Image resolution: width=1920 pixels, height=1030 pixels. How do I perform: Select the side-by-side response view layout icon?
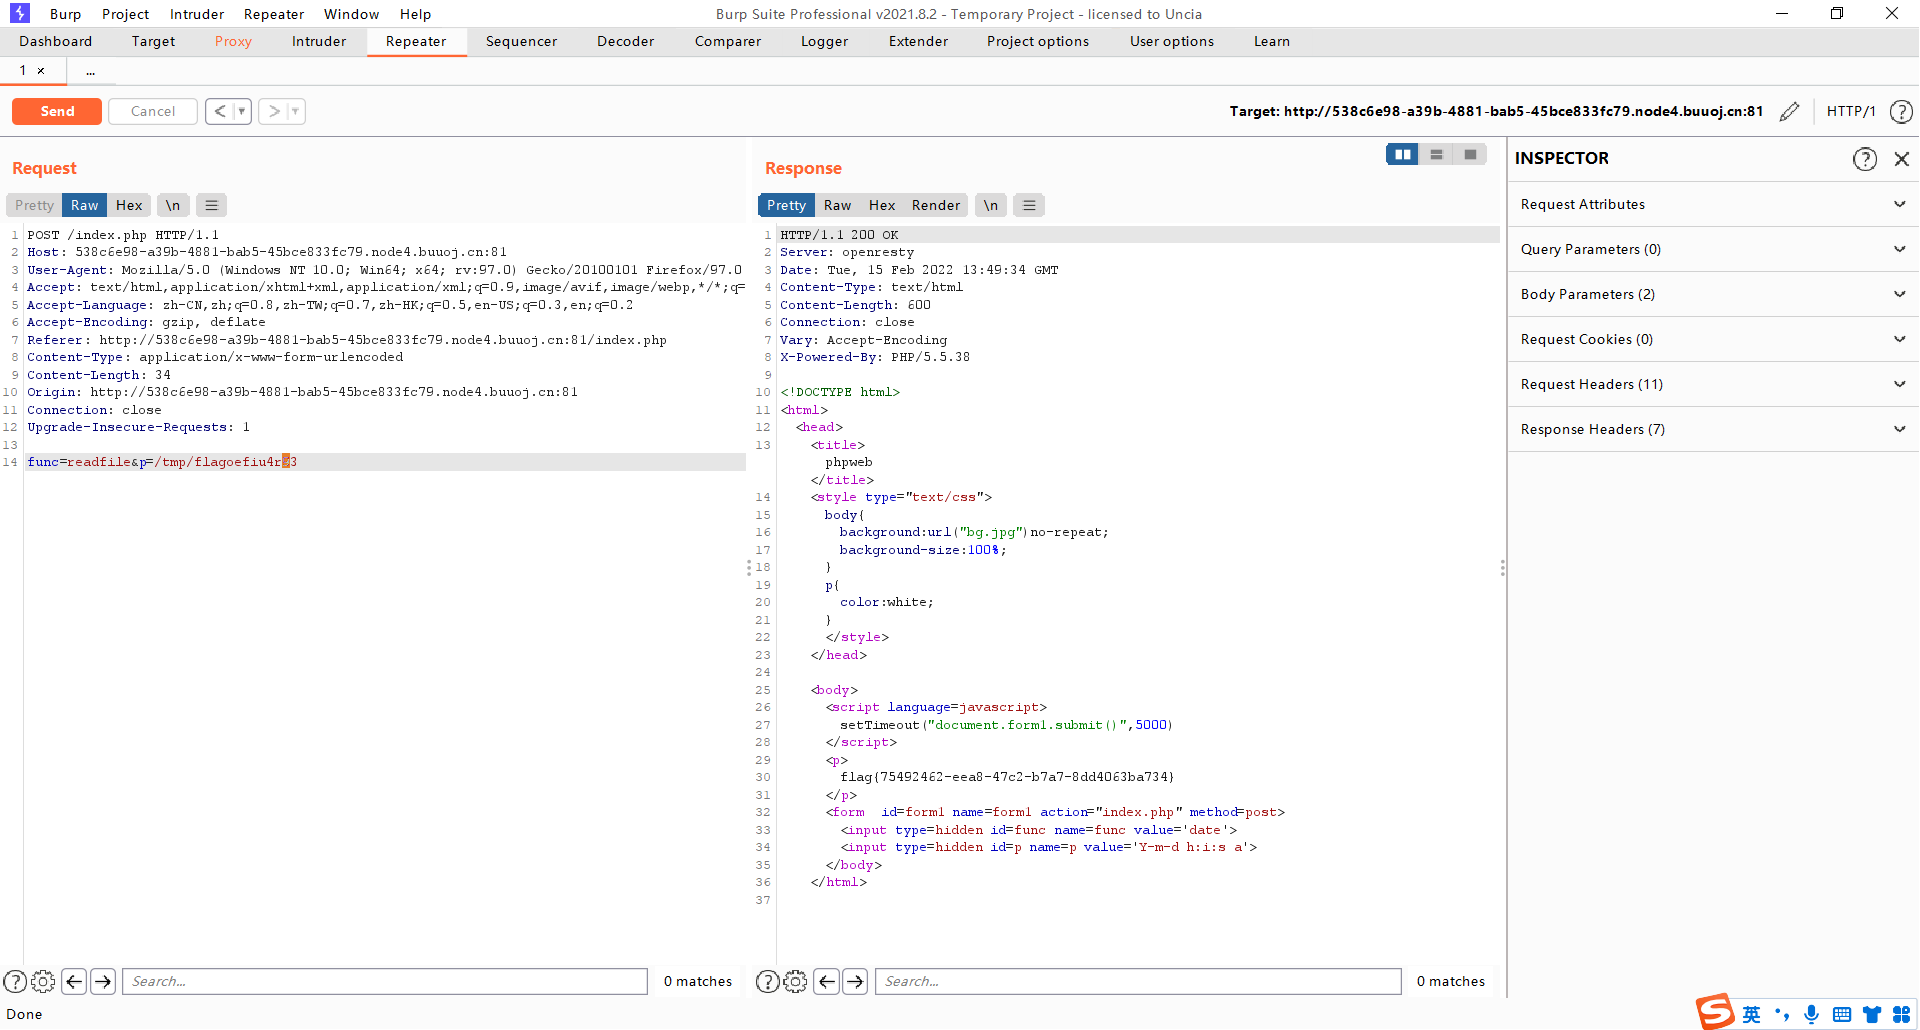pos(1402,154)
